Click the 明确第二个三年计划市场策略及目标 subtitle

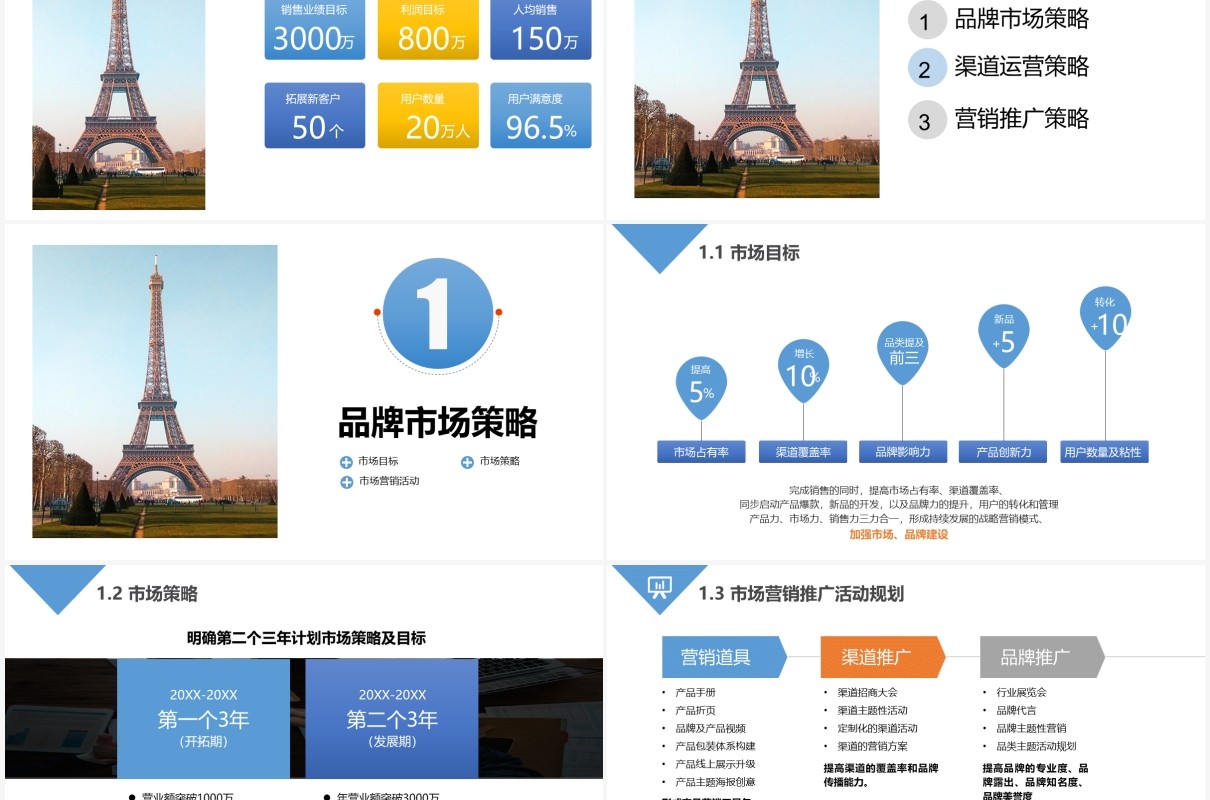306,638
